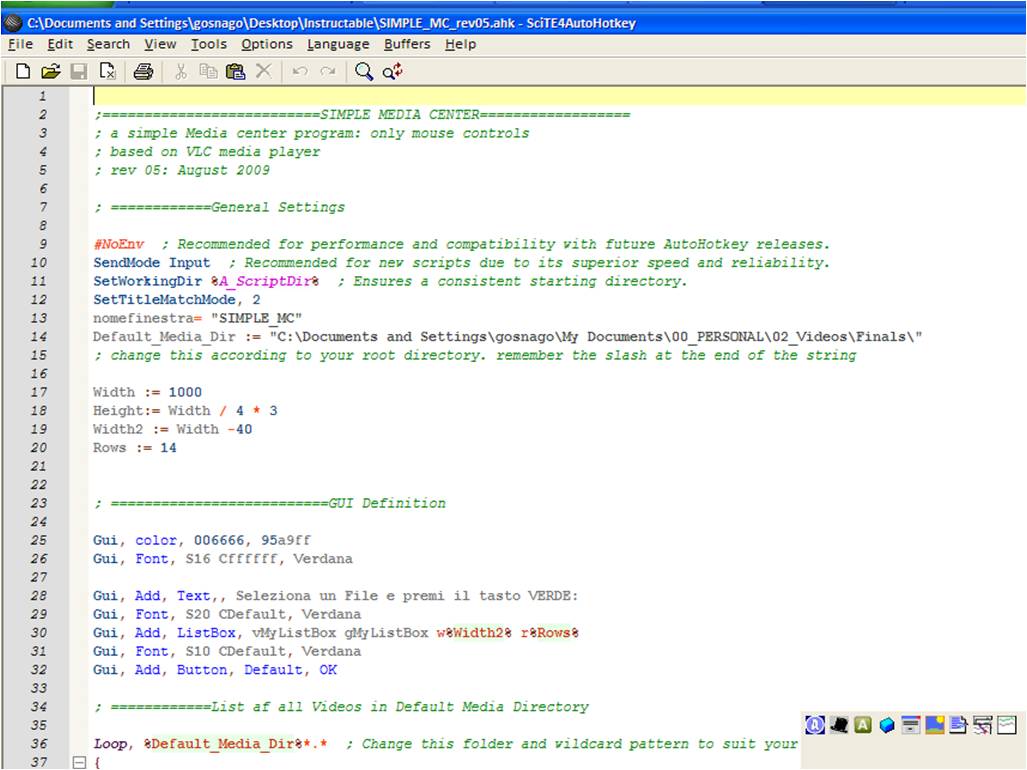
Task: Open the Language menu
Action: [338, 44]
